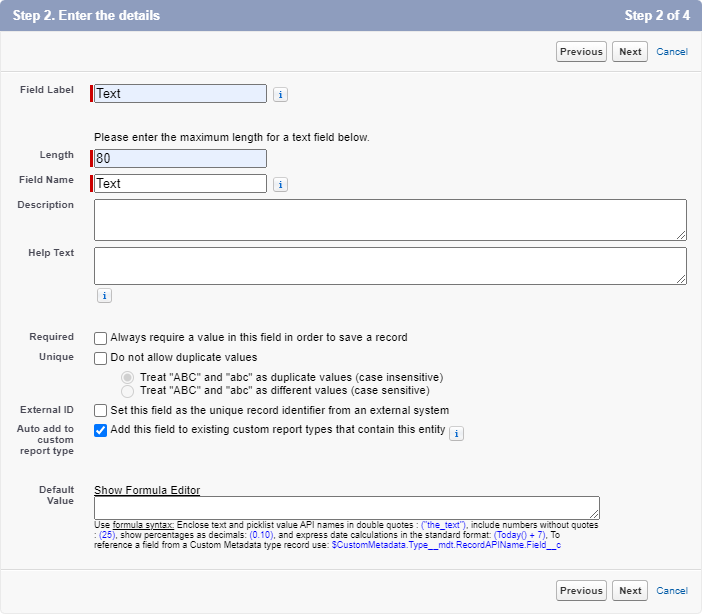Click the info icon beside Field Name

(x=281, y=184)
